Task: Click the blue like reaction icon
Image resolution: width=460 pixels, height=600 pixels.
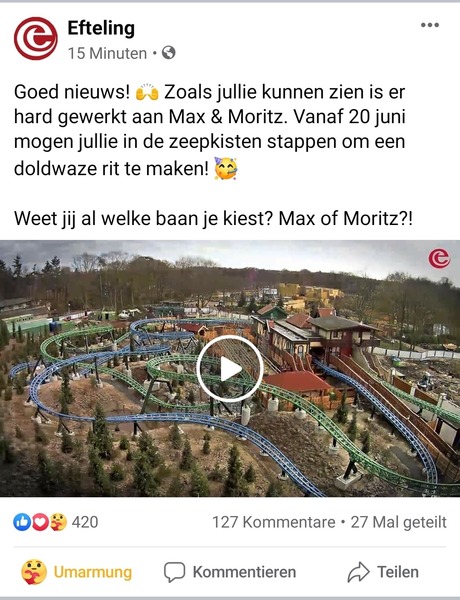Action: 22,522
